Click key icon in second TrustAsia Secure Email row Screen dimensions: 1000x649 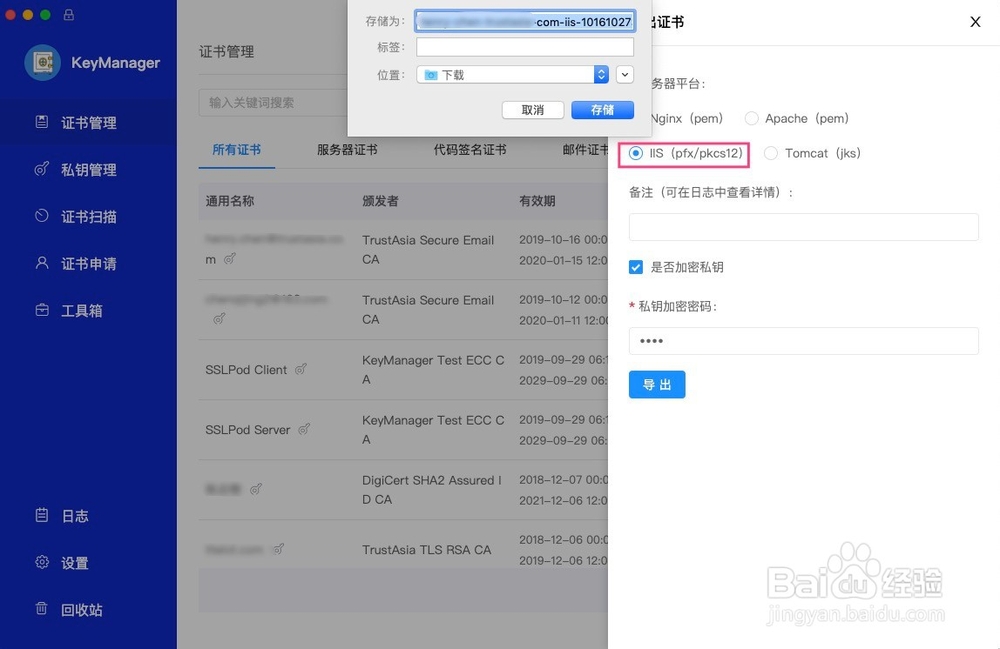(219, 318)
